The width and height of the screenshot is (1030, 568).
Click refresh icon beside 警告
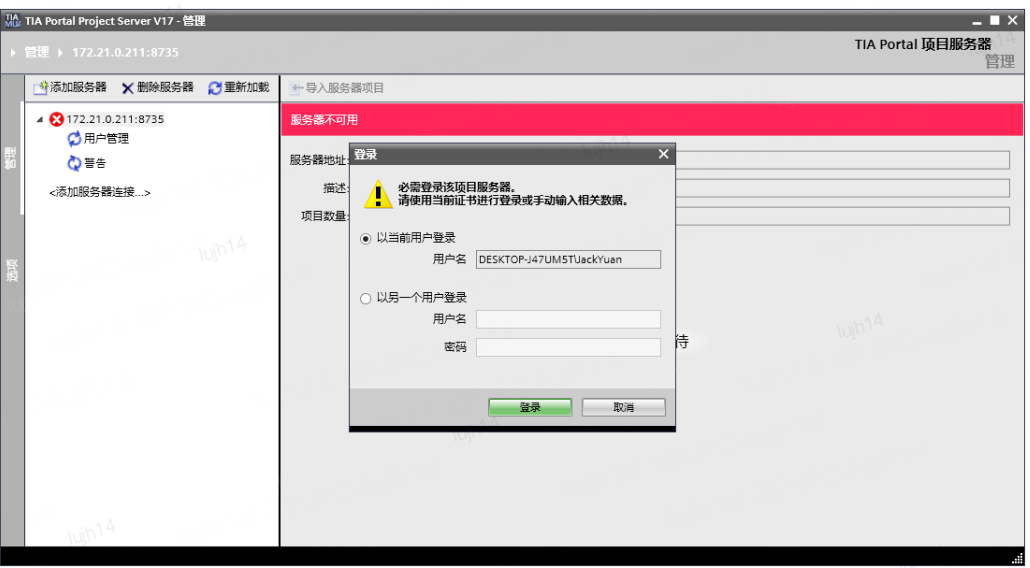74,163
